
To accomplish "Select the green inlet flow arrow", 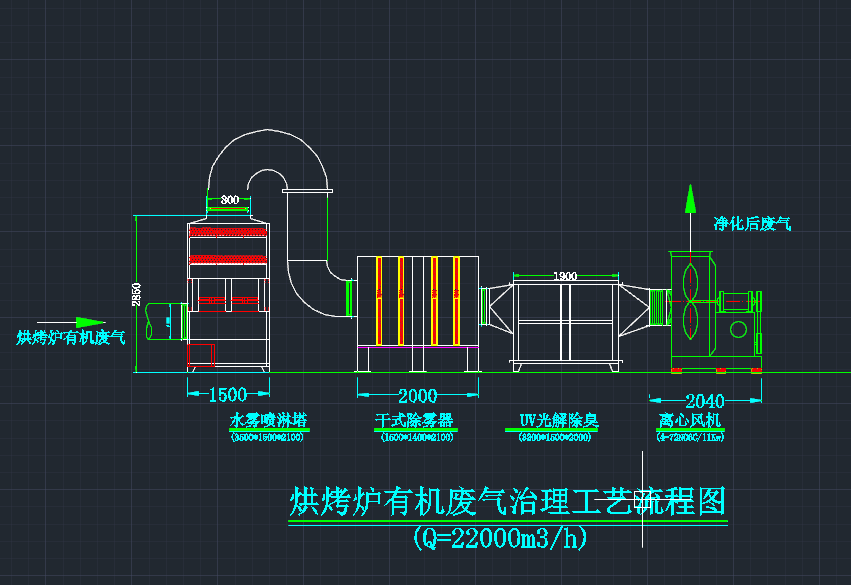I will click(90, 323).
